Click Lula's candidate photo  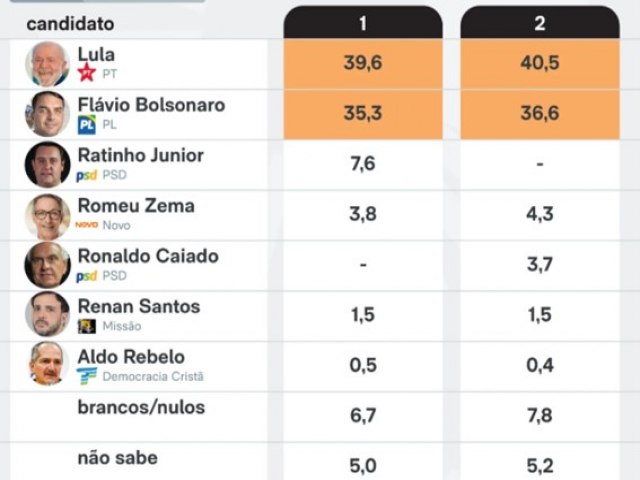point(47,64)
